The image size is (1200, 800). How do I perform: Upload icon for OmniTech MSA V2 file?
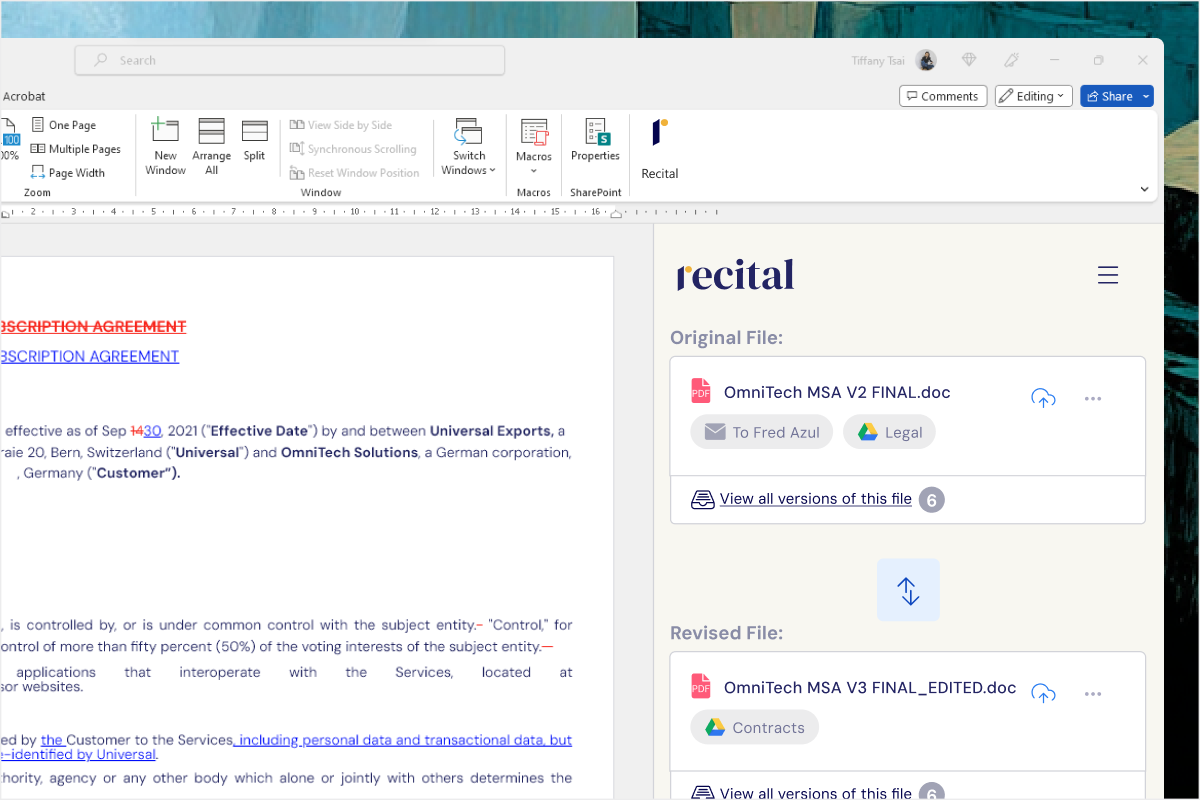coord(1043,398)
